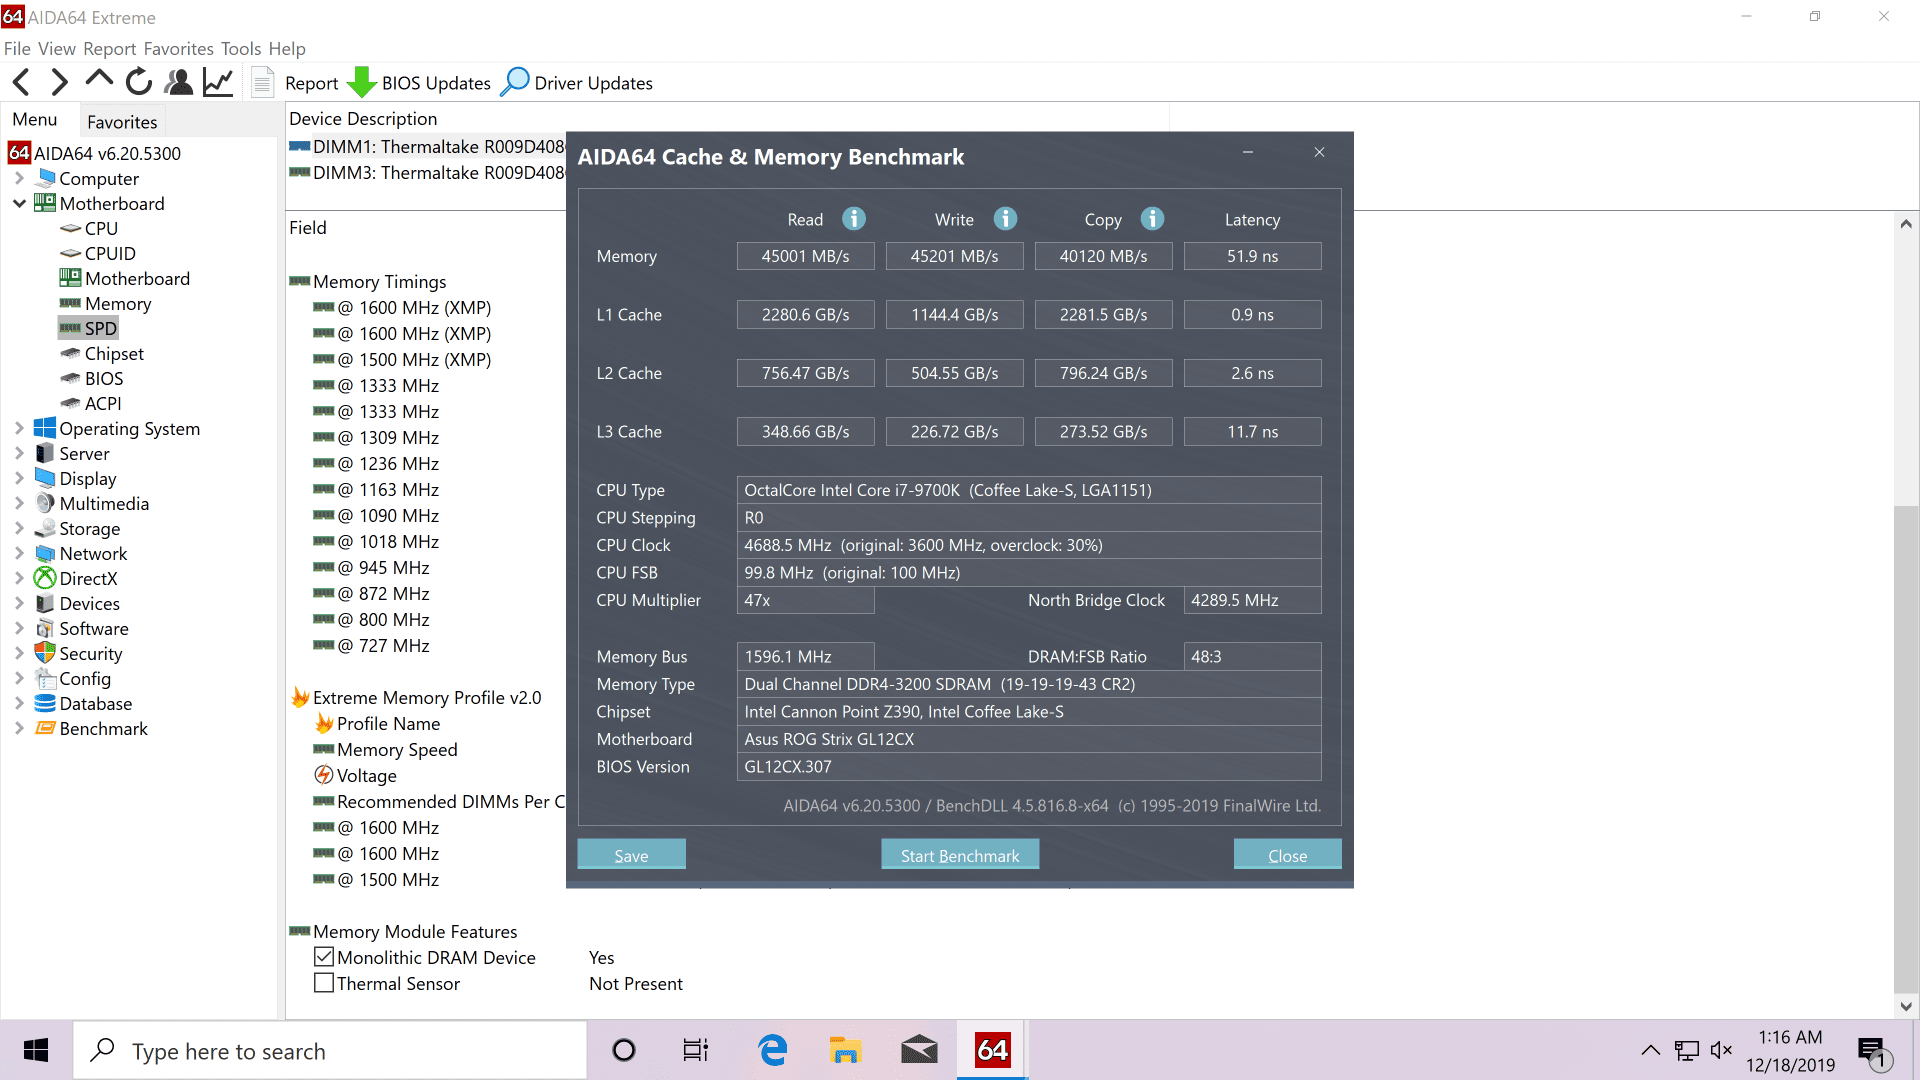Click the Refresh toolbar icon
Image resolution: width=1920 pixels, height=1080 pixels.
(139, 82)
